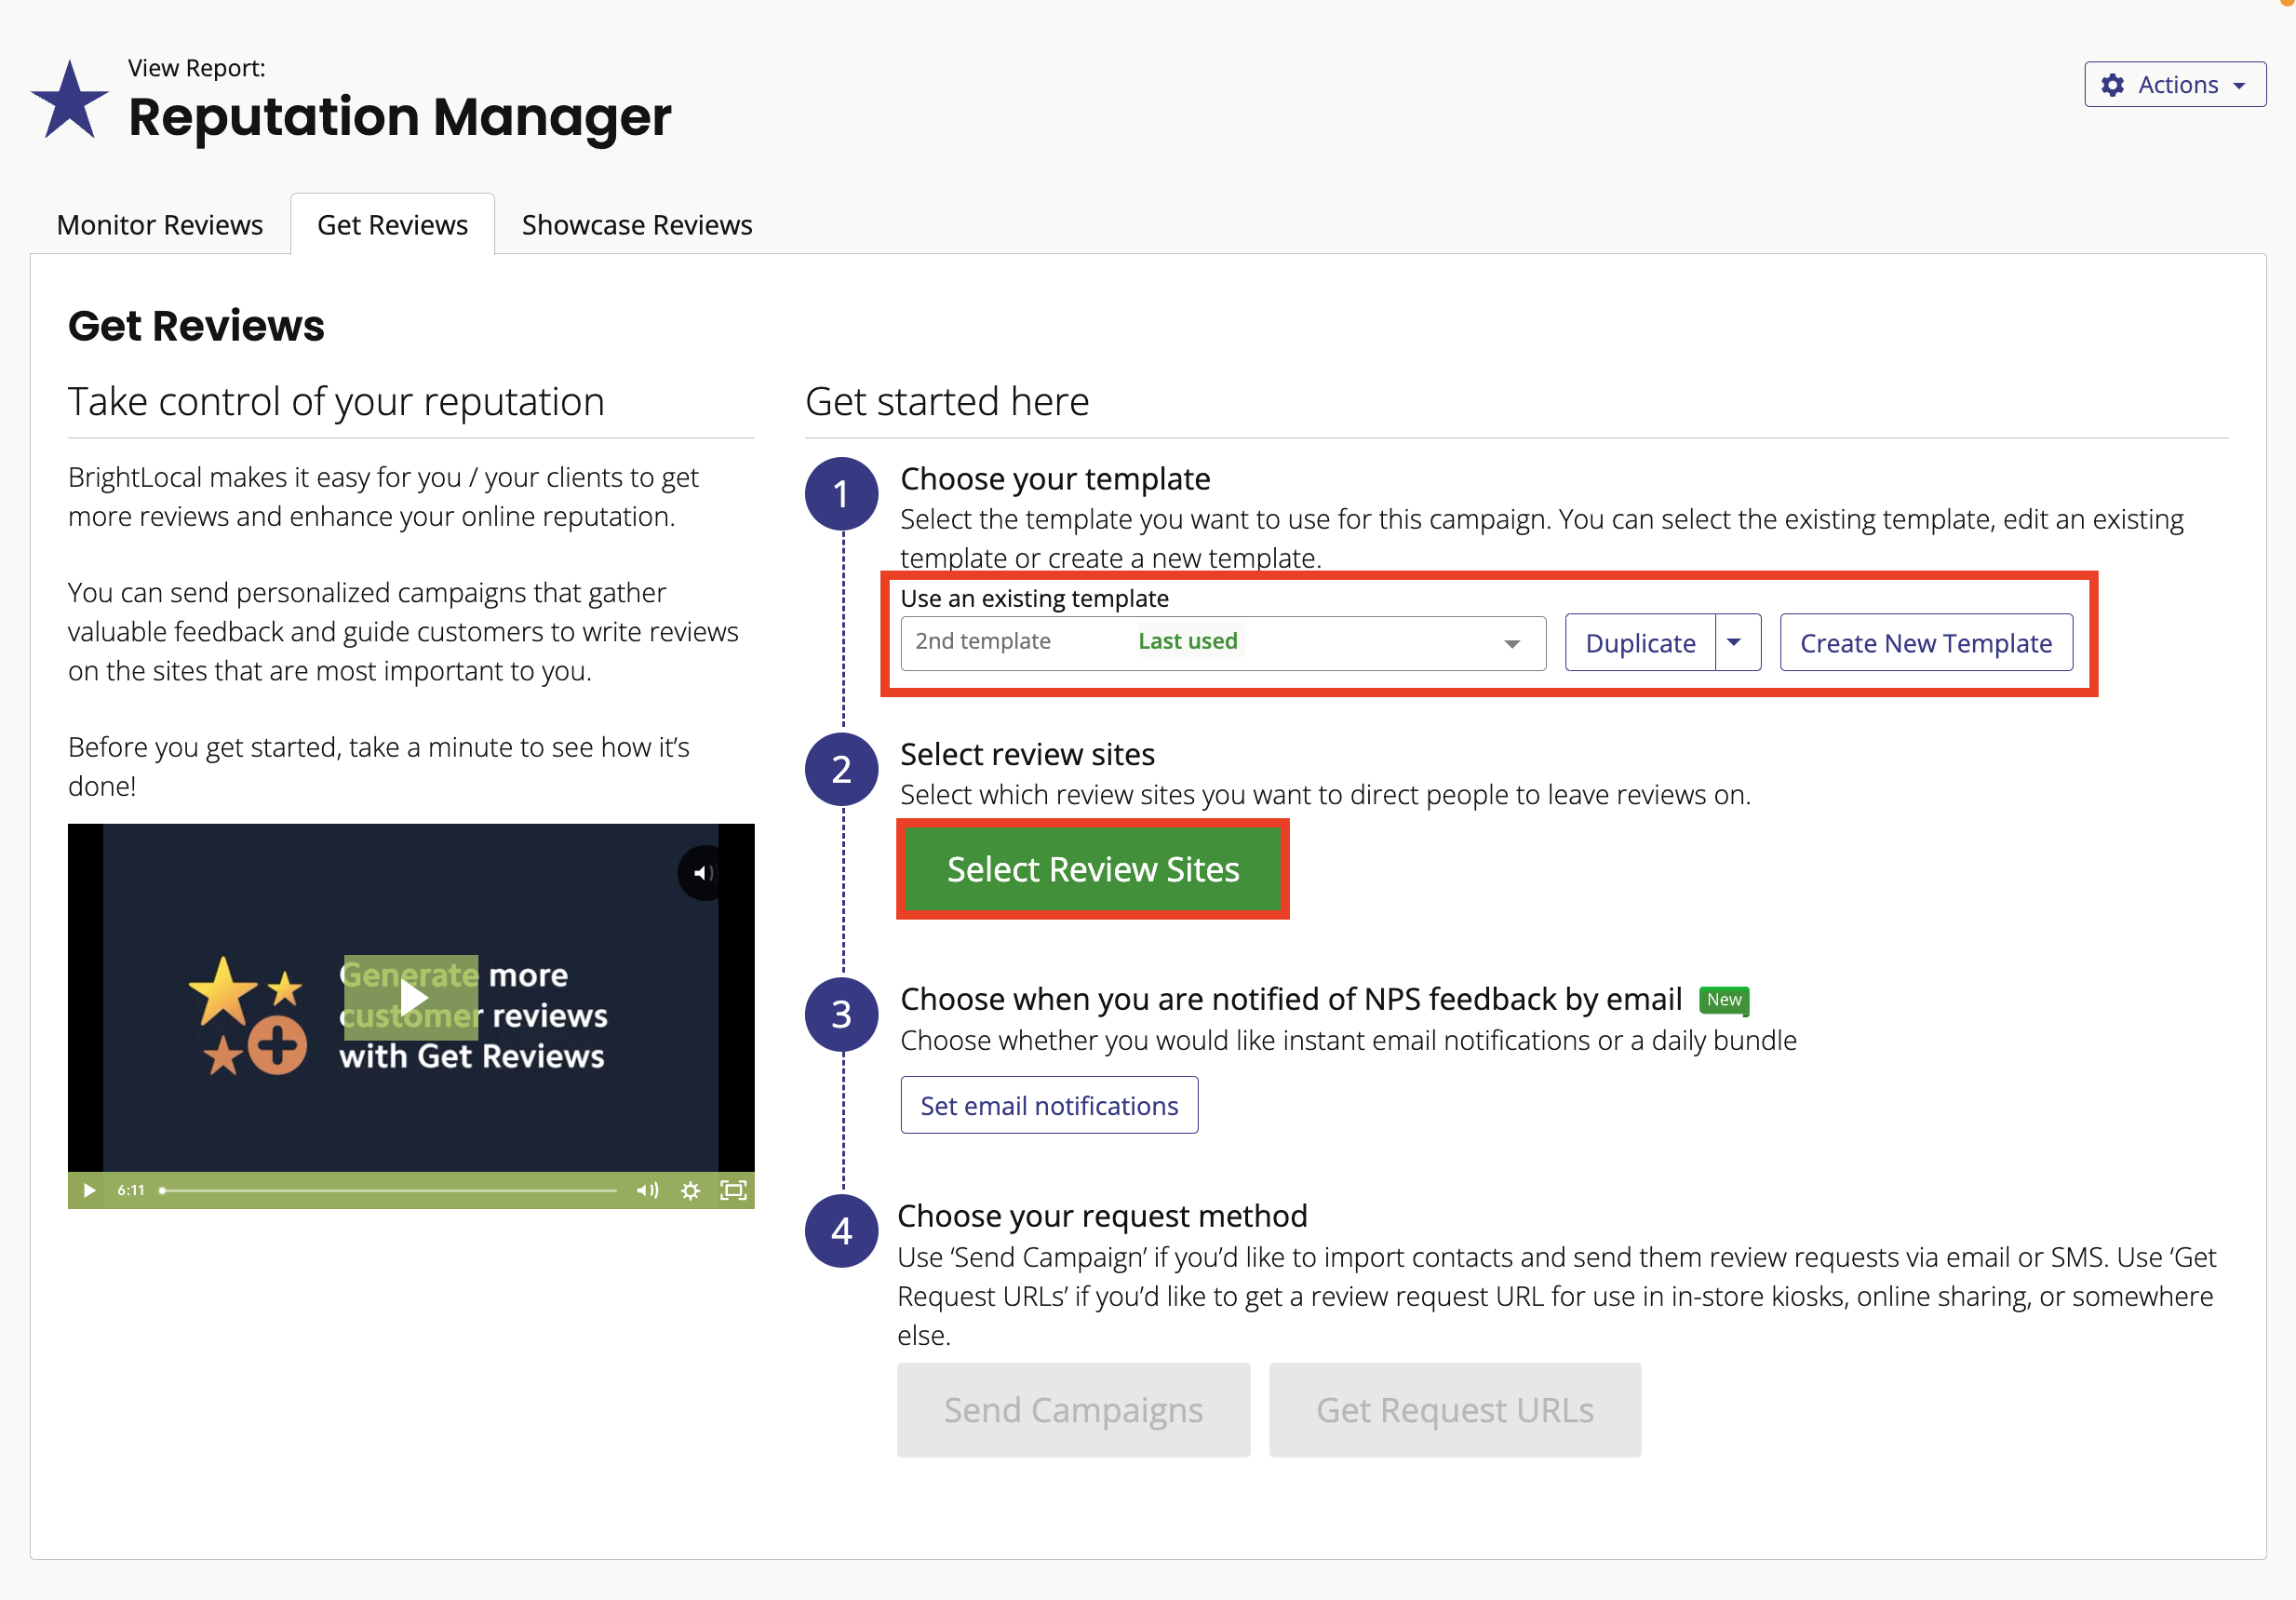Click the Reputation Manager star logo
2296x1600 pixels.
[69, 100]
